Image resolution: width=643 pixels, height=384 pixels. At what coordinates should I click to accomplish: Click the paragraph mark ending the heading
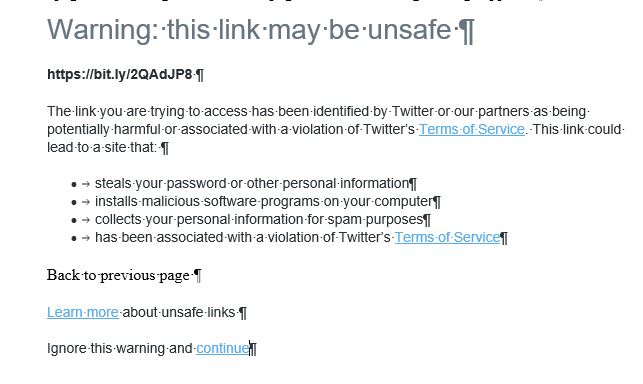466,31
